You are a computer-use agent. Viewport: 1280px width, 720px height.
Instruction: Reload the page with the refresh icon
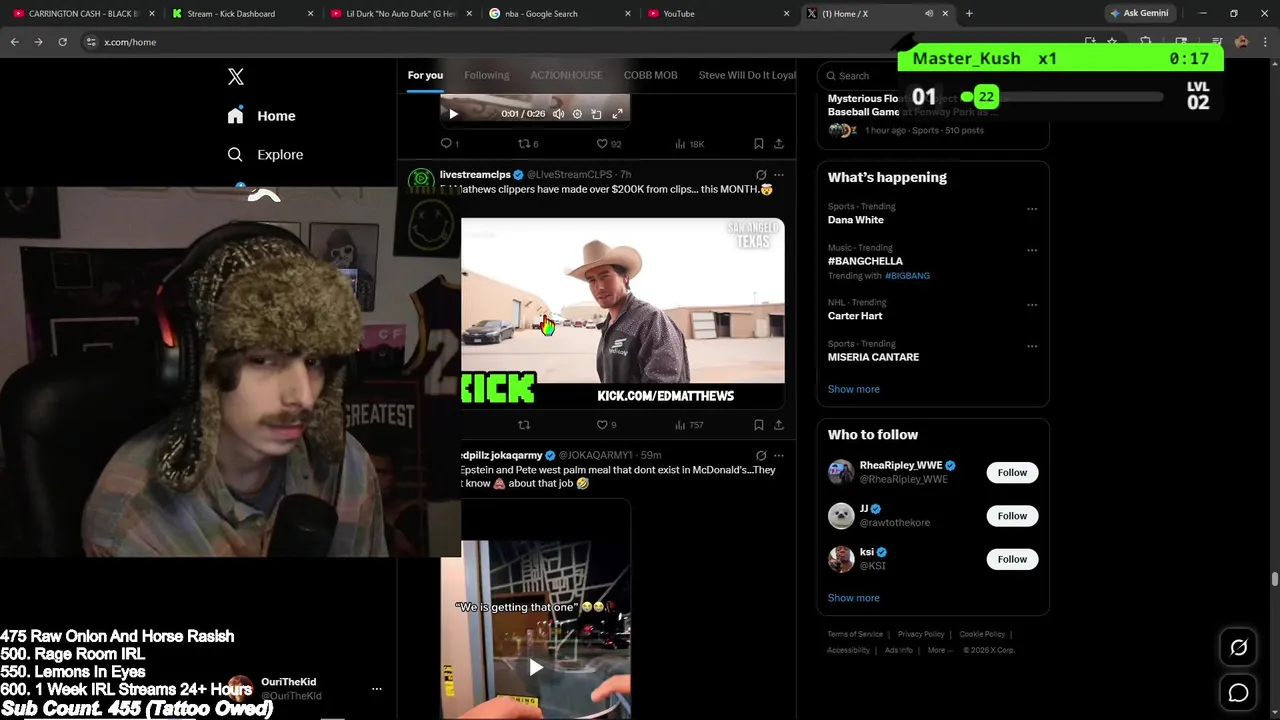click(62, 42)
